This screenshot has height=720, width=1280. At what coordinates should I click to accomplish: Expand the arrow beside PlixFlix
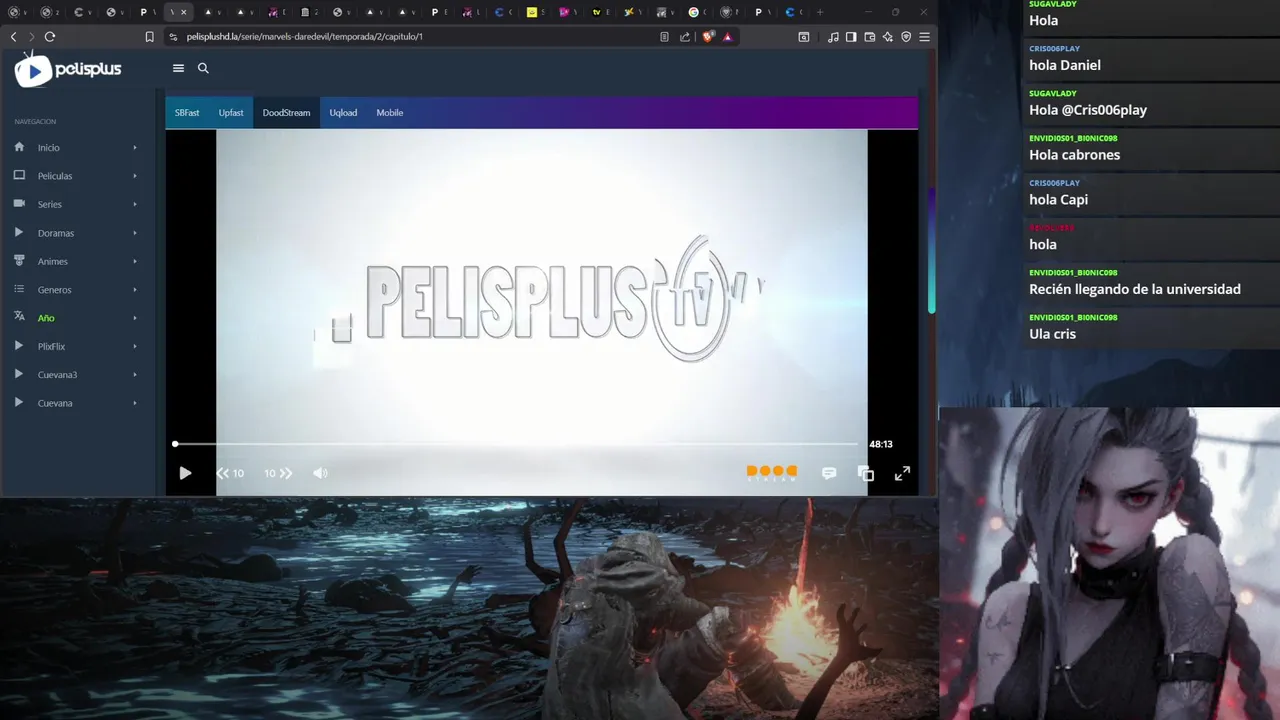(135, 346)
